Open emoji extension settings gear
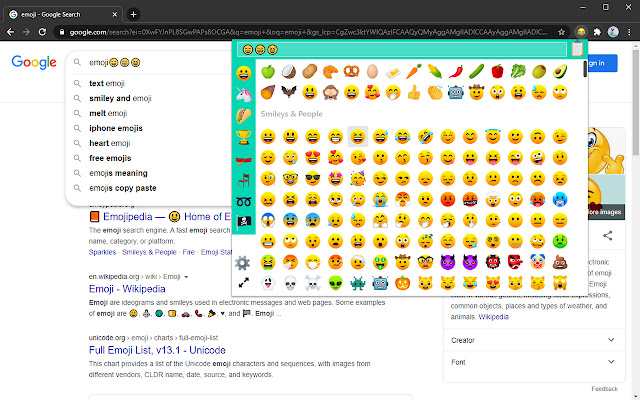The height and width of the screenshot is (400, 640). 242,263
